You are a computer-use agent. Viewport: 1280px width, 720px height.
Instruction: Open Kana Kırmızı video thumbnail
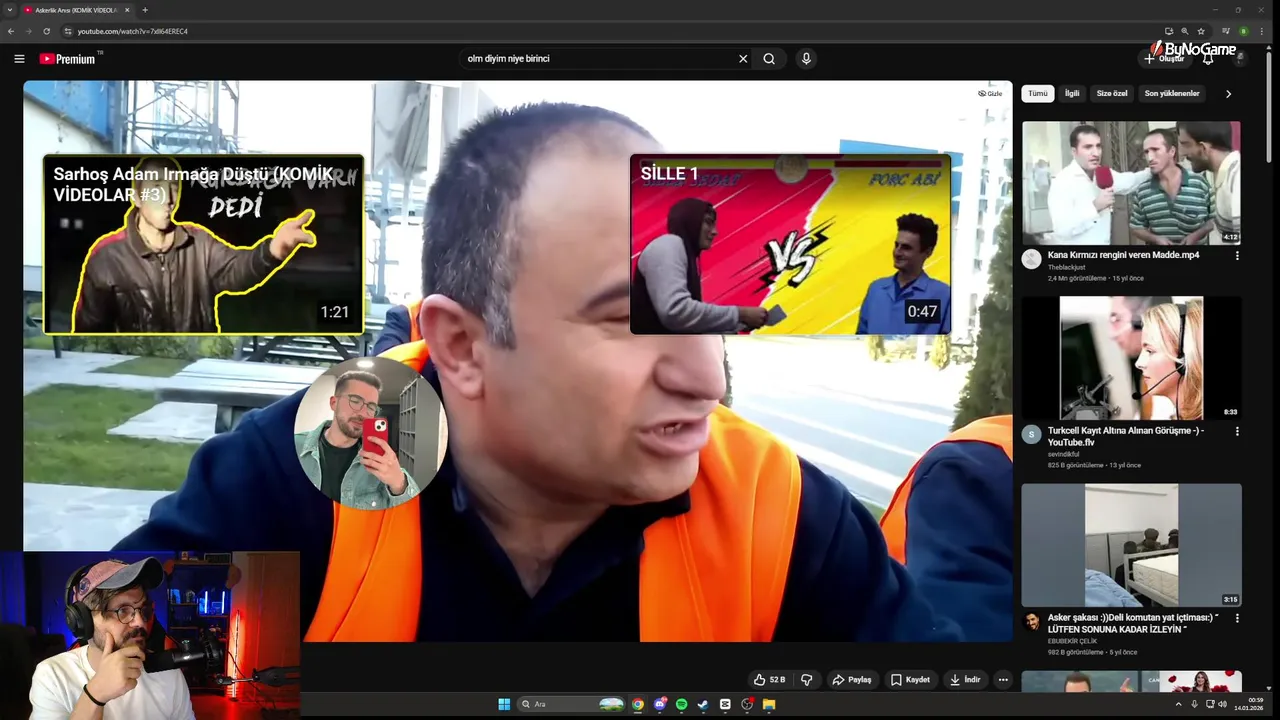click(1131, 183)
